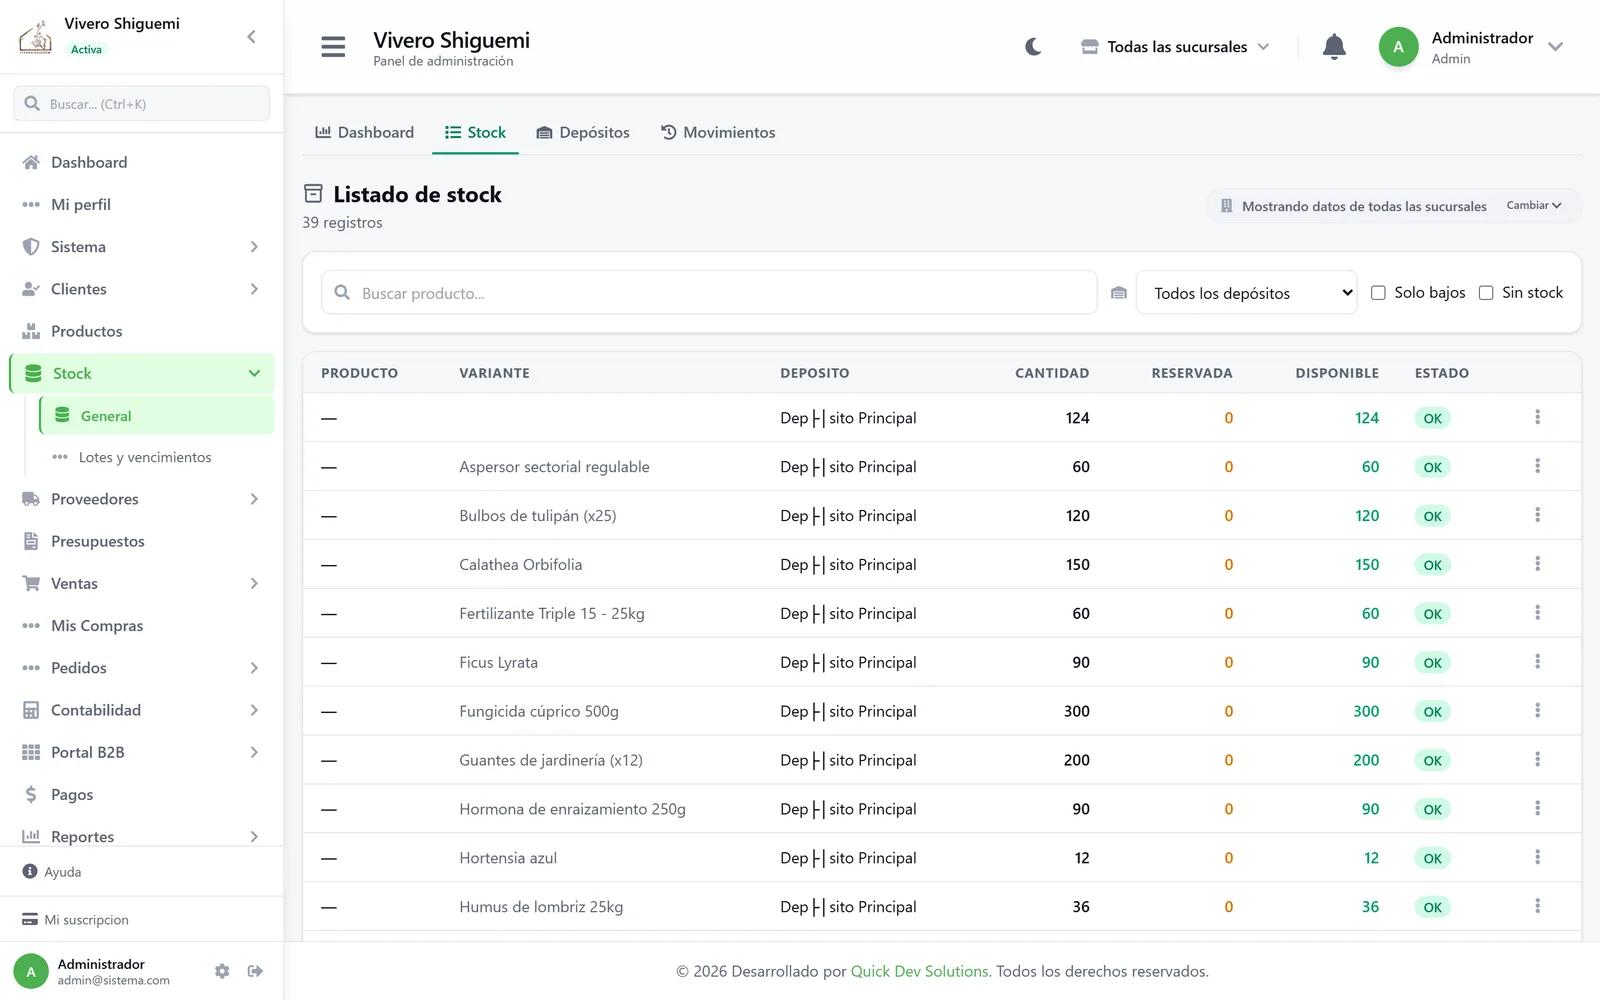Open Todos los depósitos dropdown
Image resolution: width=1600 pixels, height=1000 pixels.
(x=1246, y=293)
